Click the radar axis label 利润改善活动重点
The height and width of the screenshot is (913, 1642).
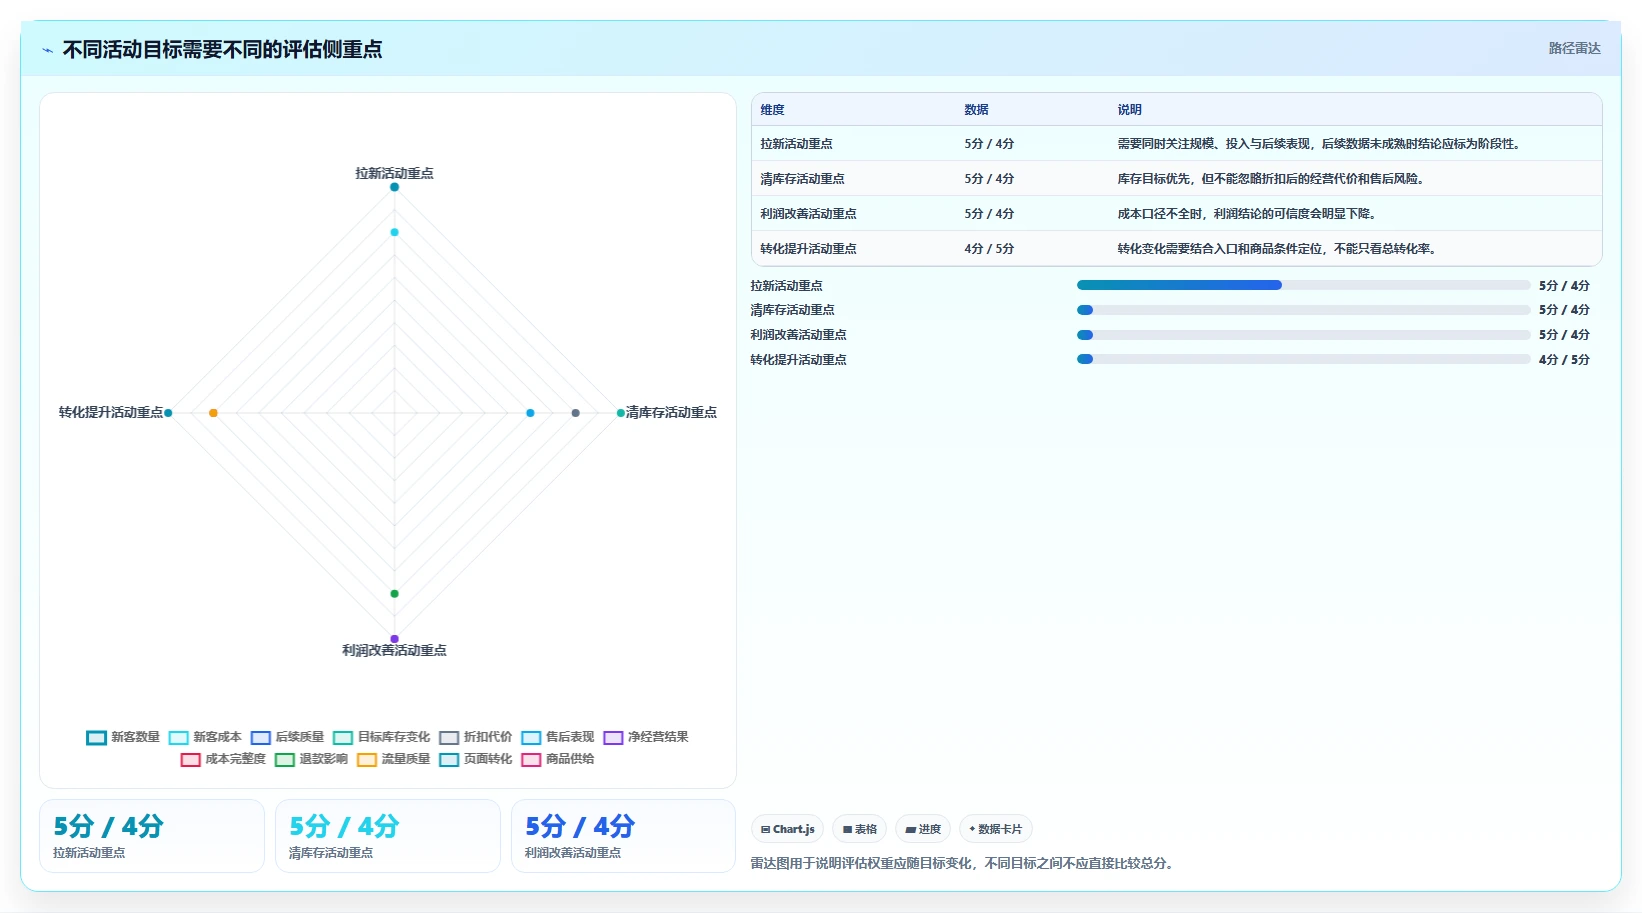coord(394,651)
